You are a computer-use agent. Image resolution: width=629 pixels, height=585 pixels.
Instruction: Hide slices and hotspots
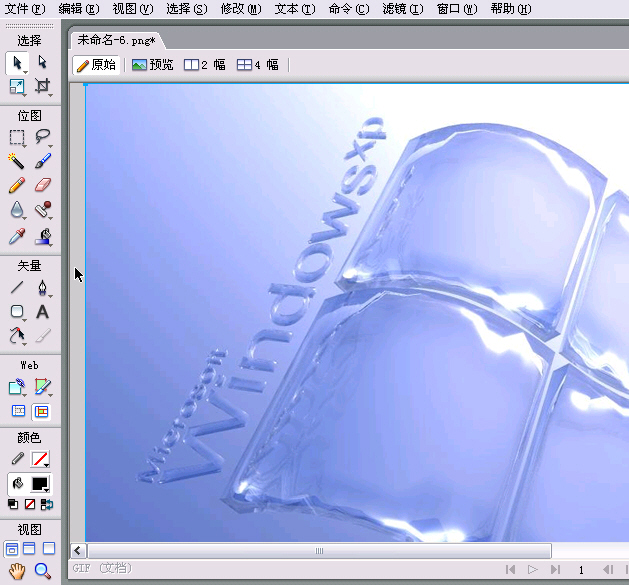[18, 411]
